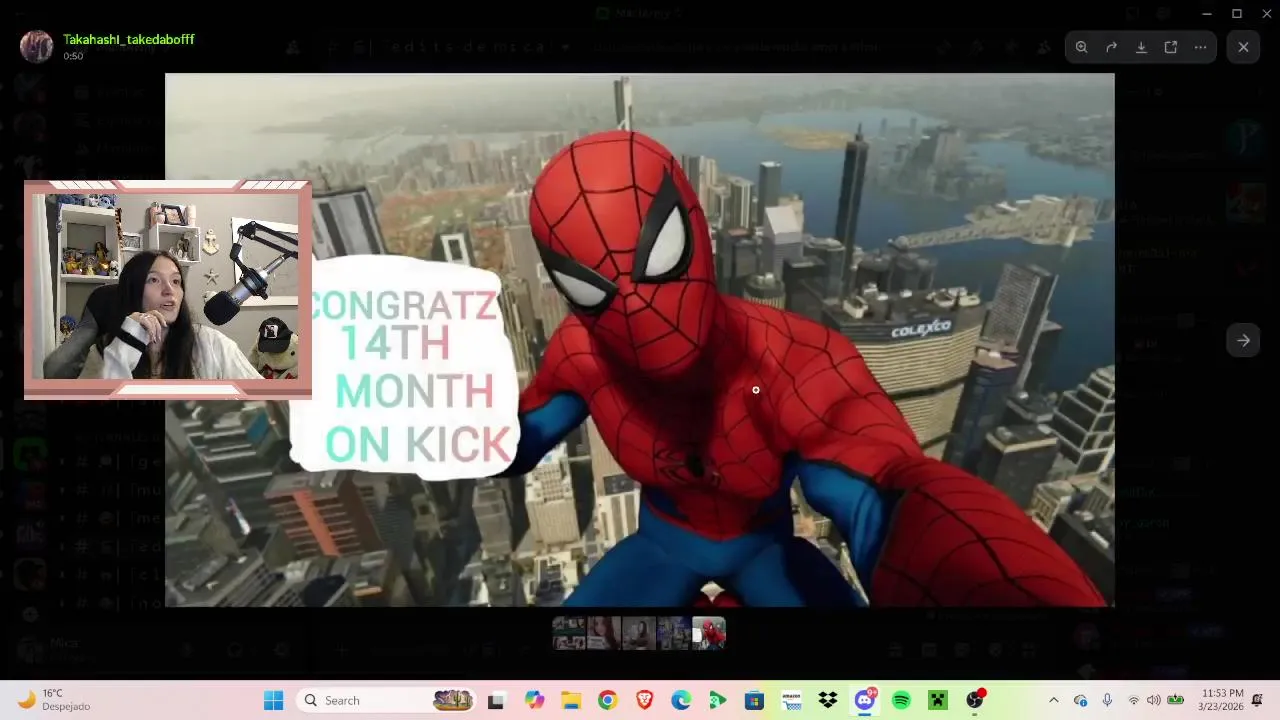This screenshot has height=720, width=1280.
Task: Expand the hidden system tray icons chevron
Action: (x=1053, y=700)
